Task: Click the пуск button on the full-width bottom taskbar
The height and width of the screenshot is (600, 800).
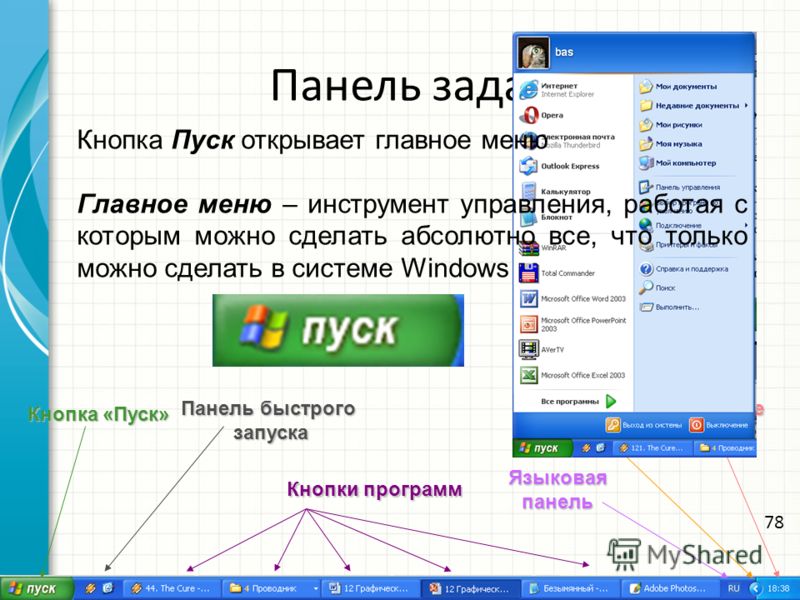Action: [37, 588]
